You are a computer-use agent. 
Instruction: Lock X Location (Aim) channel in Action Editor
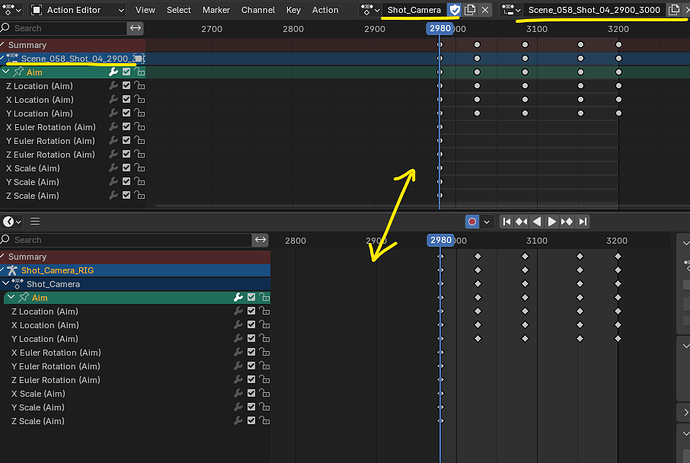[x=139, y=99]
